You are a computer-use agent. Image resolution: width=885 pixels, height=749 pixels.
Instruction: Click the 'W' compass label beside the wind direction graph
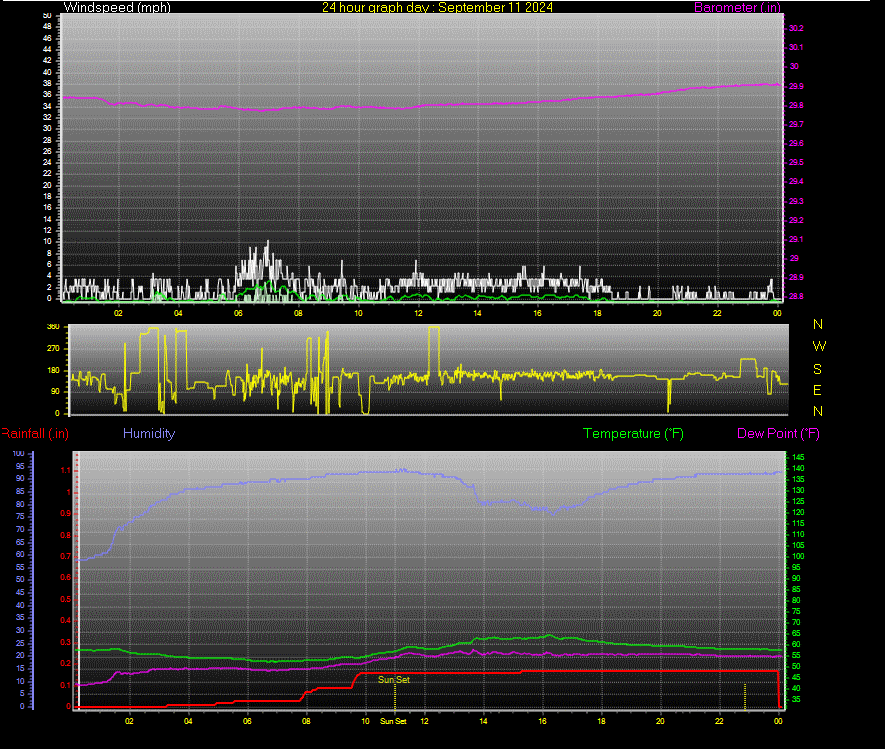point(819,347)
